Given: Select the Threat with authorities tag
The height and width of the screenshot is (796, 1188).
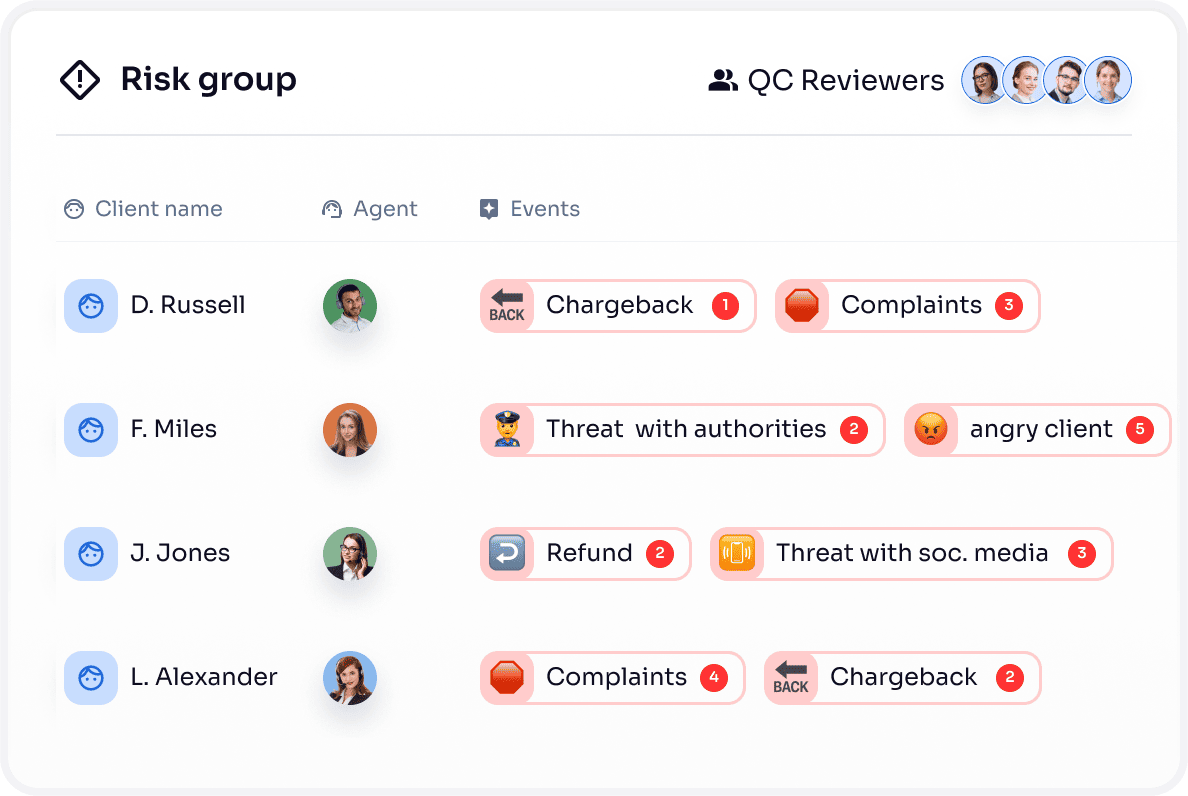Looking at the screenshot, I should click(x=683, y=430).
